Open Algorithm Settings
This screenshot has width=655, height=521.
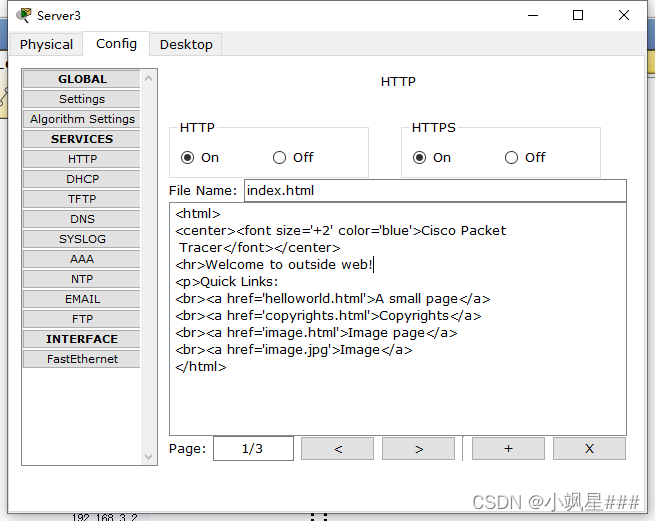[82, 119]
